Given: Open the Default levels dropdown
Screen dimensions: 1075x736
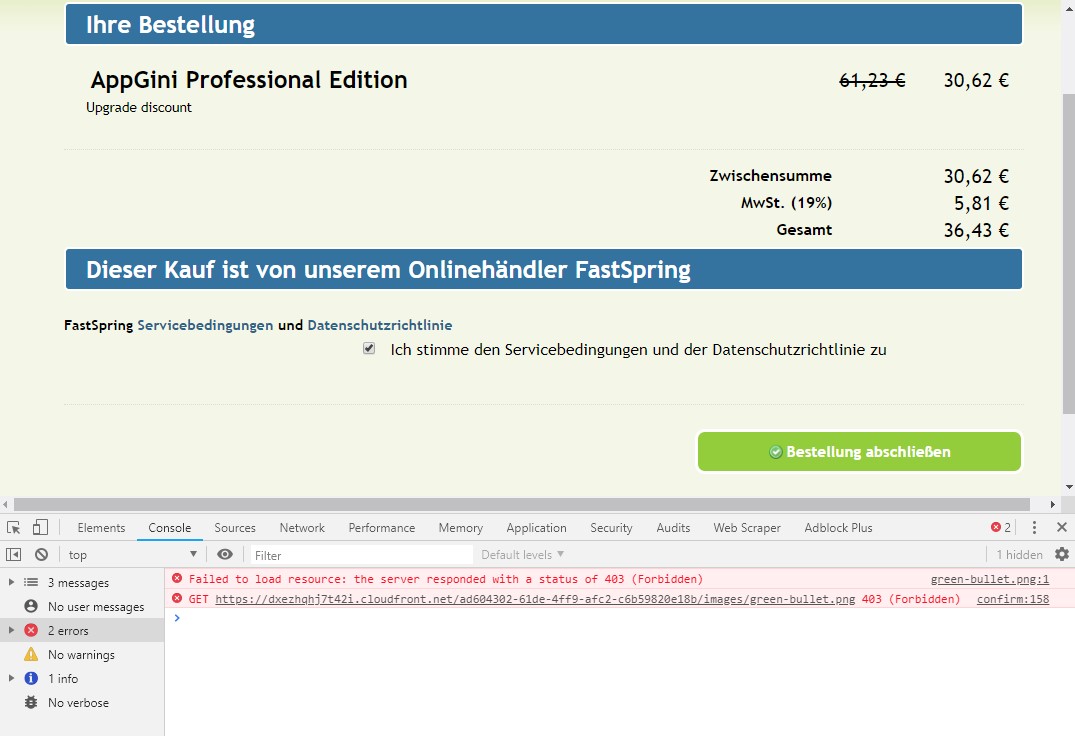Looking at the screenshot, I should 522,554.
